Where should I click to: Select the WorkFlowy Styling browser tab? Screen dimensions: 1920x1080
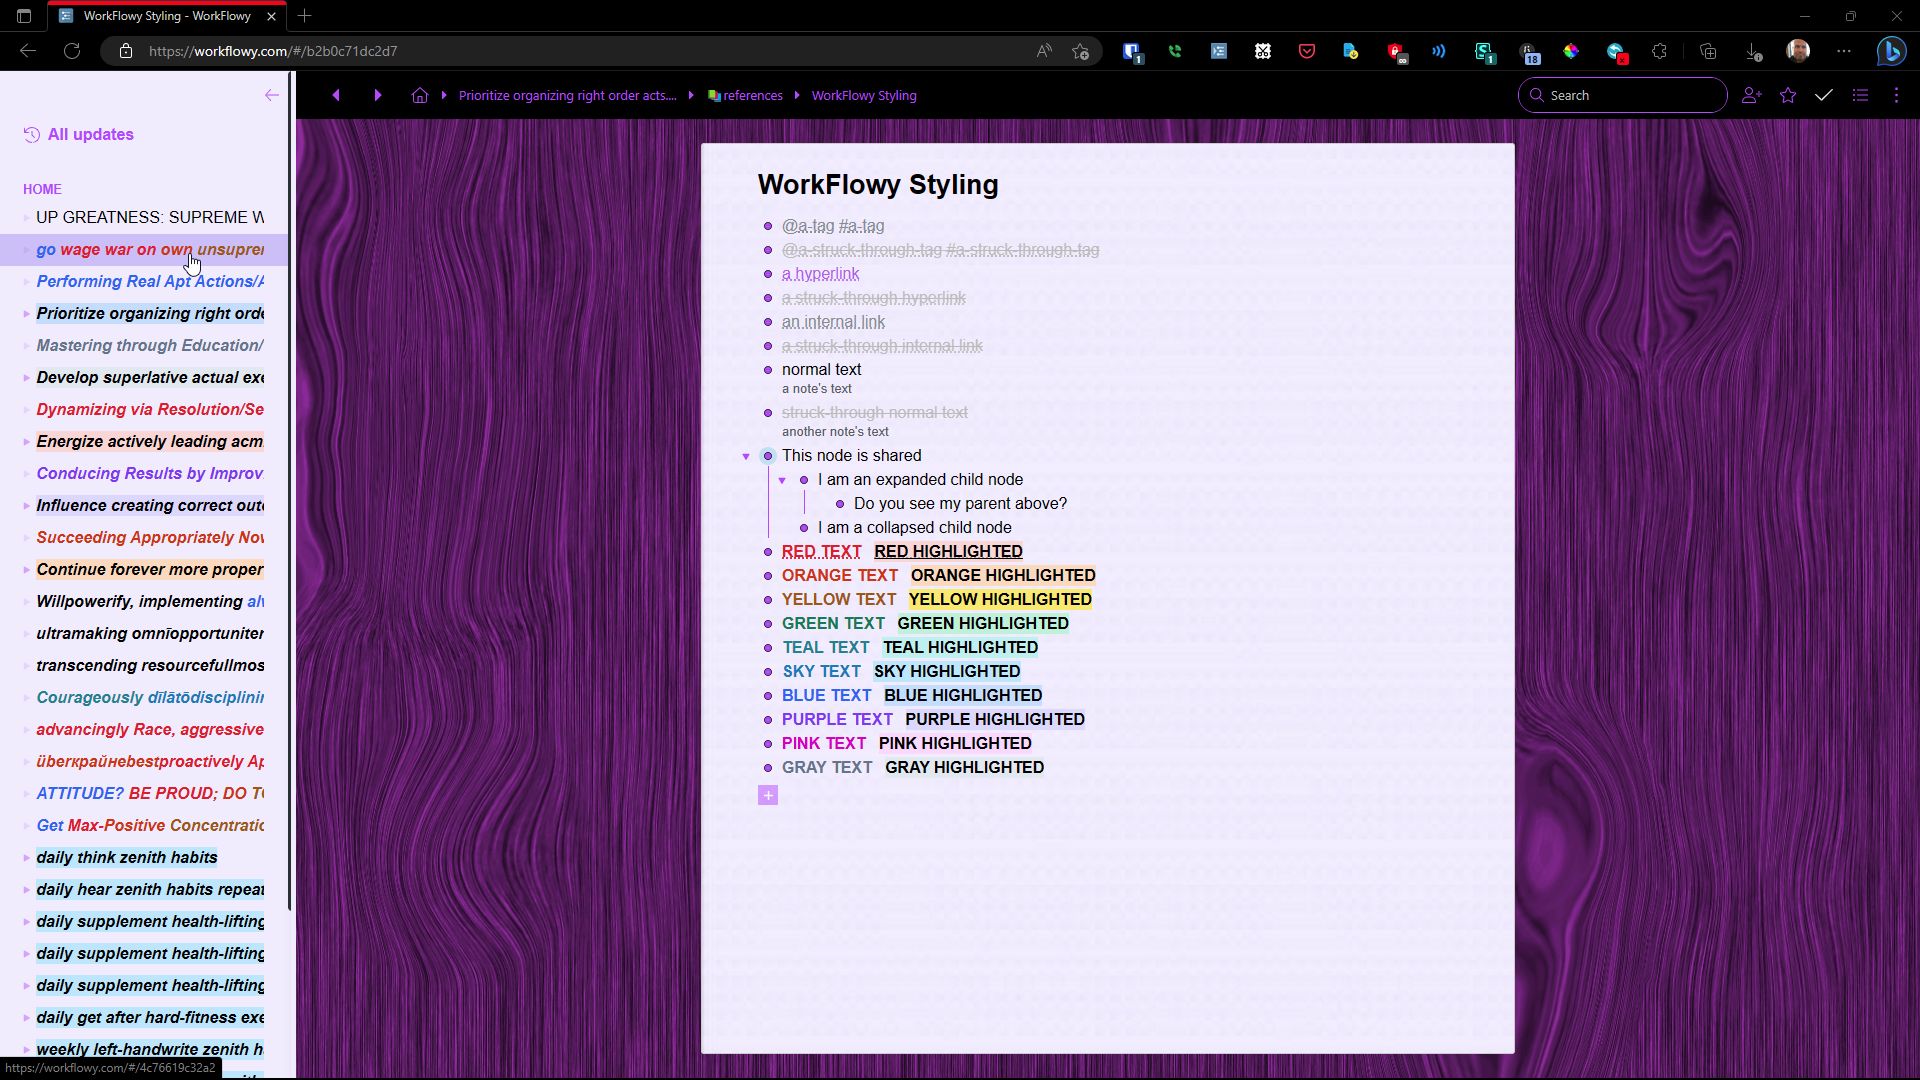pyautogui.click(x=166, y=16)
